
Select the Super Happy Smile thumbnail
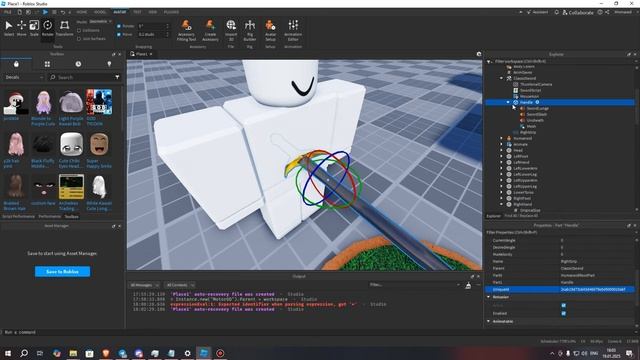click(x=99, y=144)
